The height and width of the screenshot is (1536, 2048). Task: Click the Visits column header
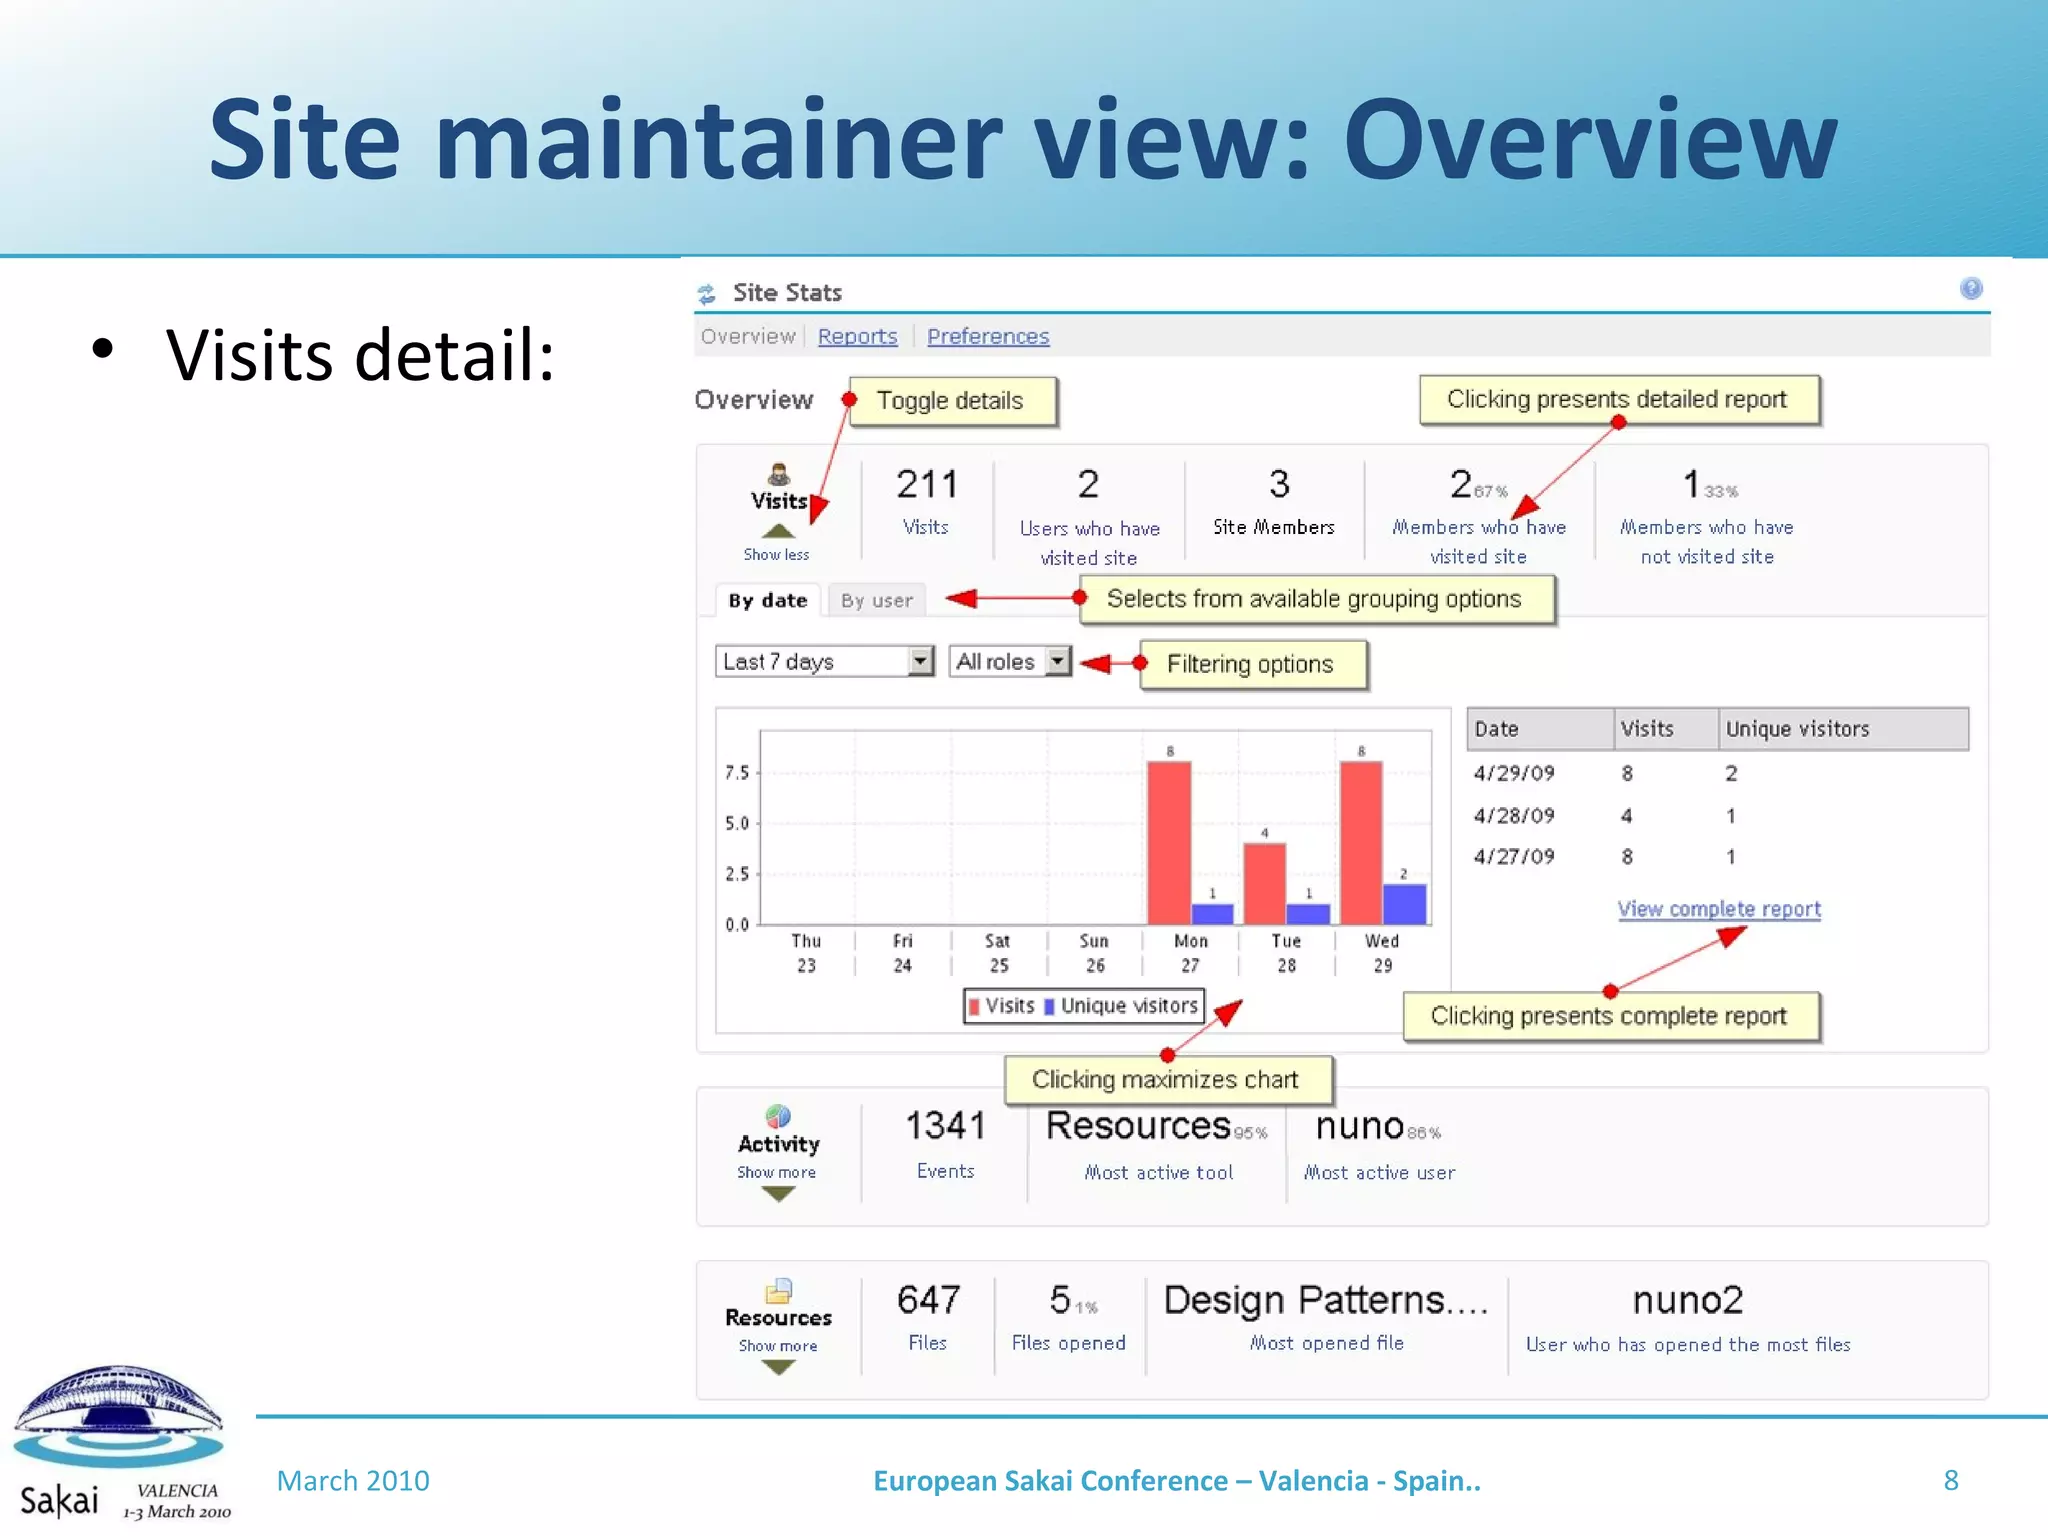tap(1666, 729)
